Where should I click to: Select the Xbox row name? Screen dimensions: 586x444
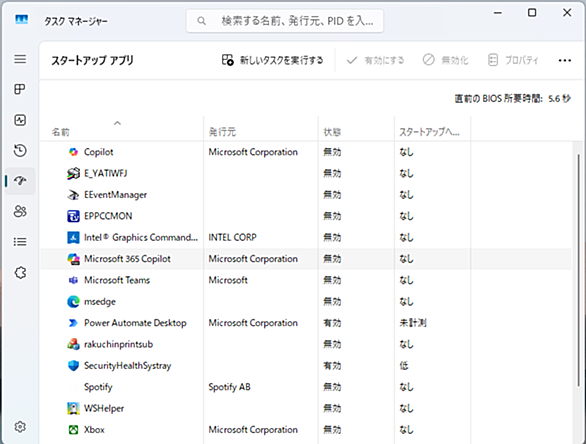[x=94, y=430]
